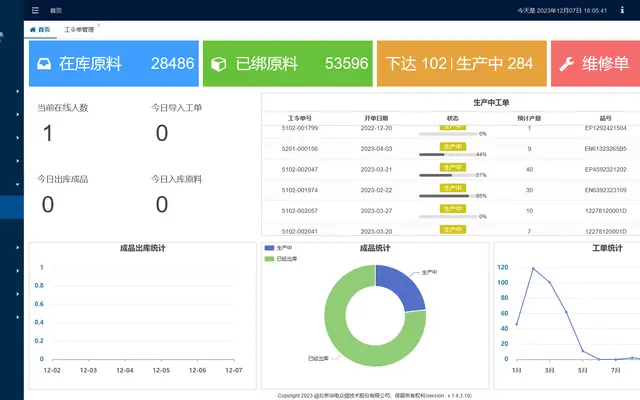Click the 12-07 axis label in 成品出库统计

tap(233, 370)
